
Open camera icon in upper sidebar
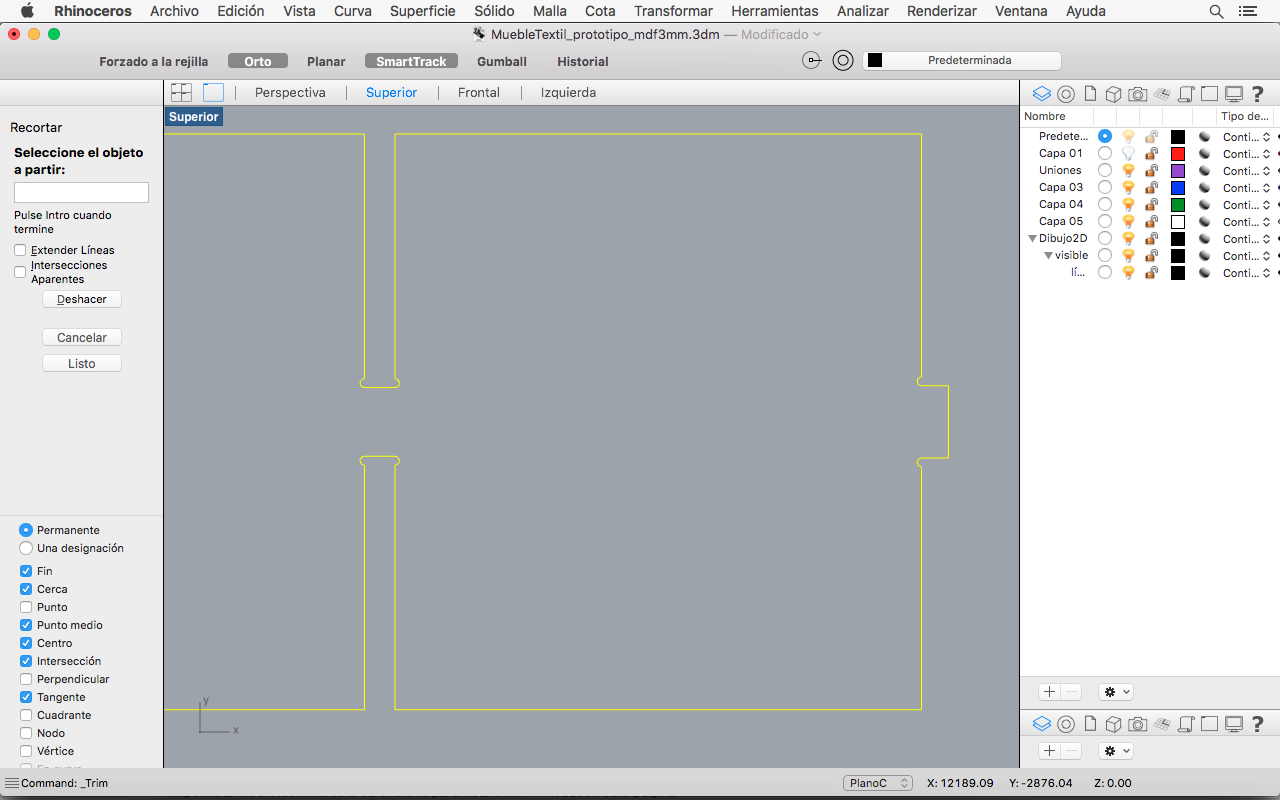1138,94
